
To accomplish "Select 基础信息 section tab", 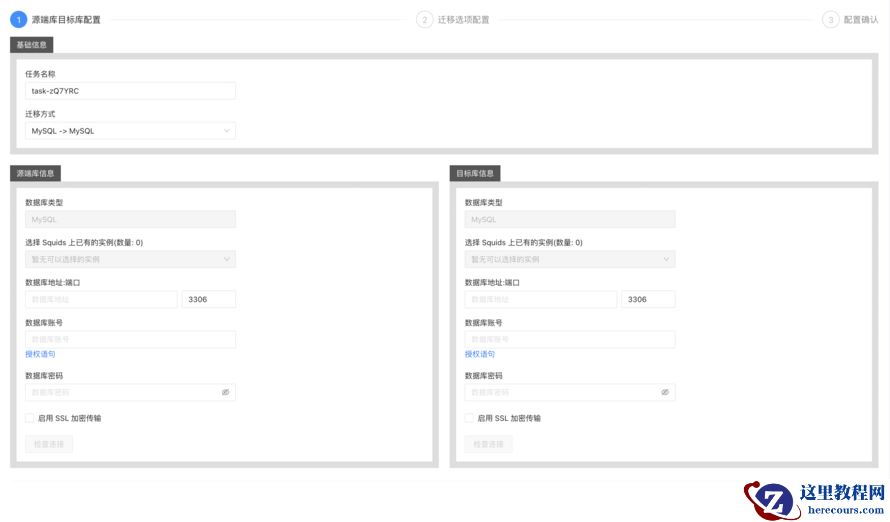I will coord(32,45).
